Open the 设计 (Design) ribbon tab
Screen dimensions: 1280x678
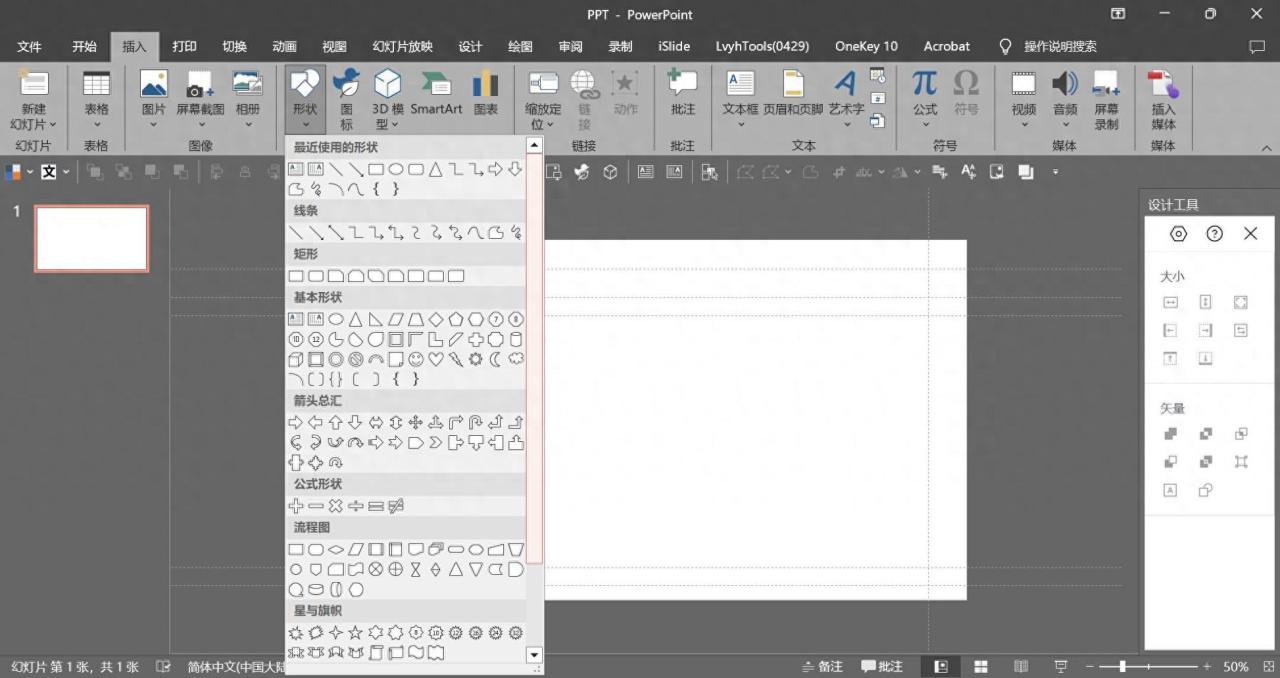tap(470, 46)
